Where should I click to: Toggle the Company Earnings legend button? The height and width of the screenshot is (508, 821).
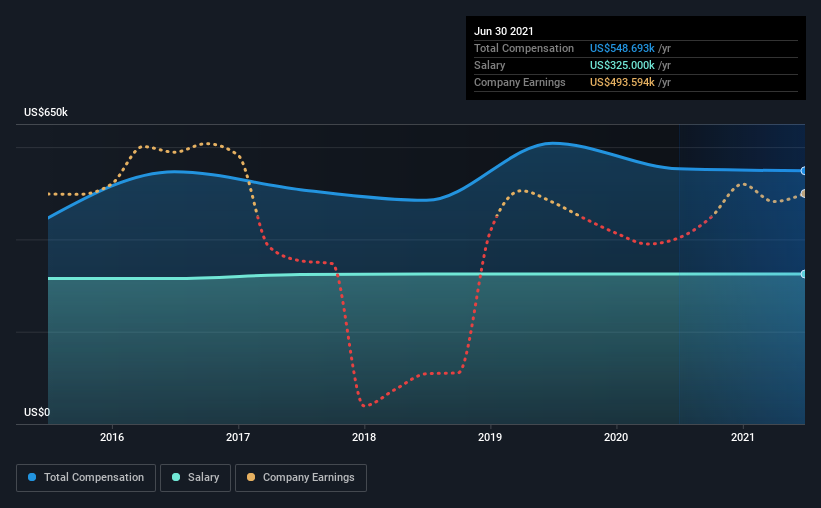301,478
